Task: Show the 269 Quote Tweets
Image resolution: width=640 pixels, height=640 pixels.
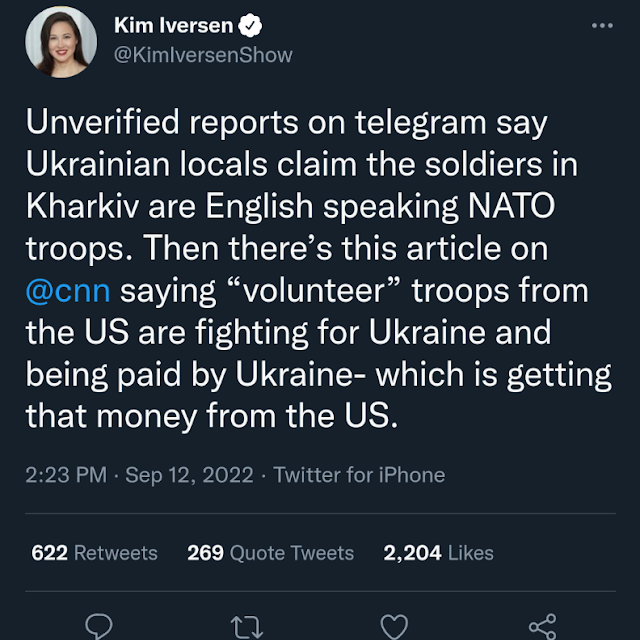Action: 270,553
